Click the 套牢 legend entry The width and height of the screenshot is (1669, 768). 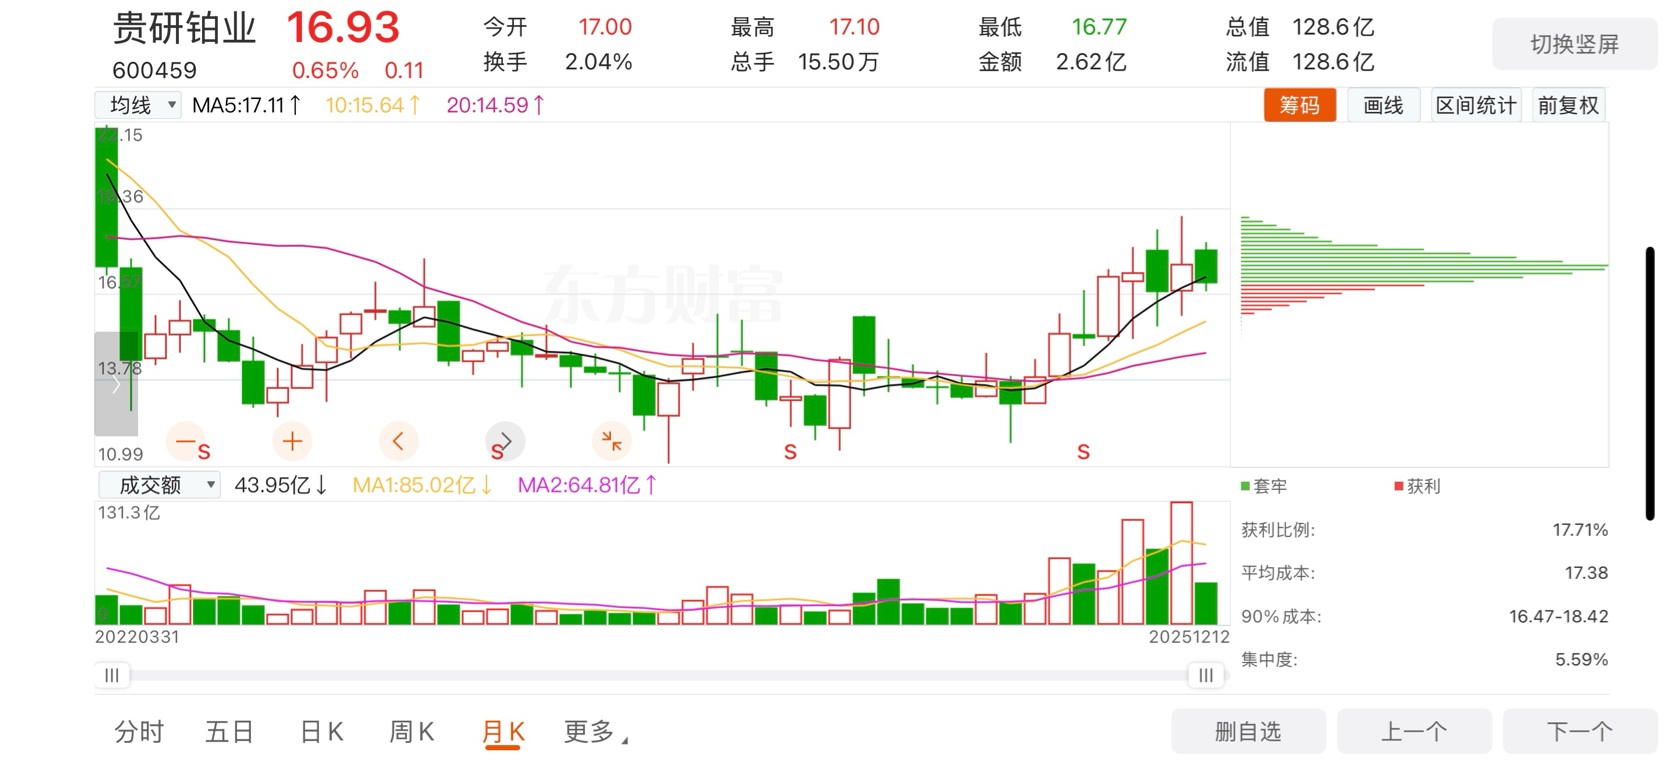coord(1264,486)
